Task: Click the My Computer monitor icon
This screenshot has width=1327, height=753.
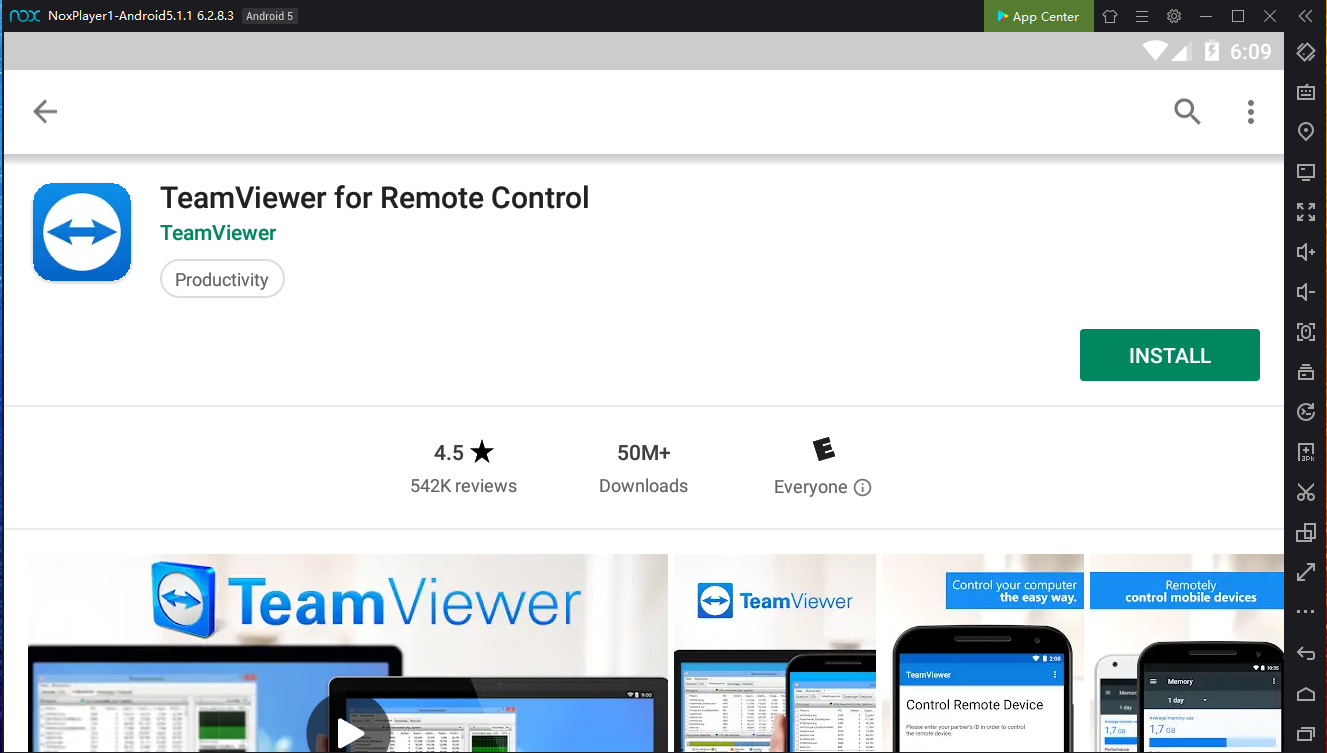Action: [1305, 172]
